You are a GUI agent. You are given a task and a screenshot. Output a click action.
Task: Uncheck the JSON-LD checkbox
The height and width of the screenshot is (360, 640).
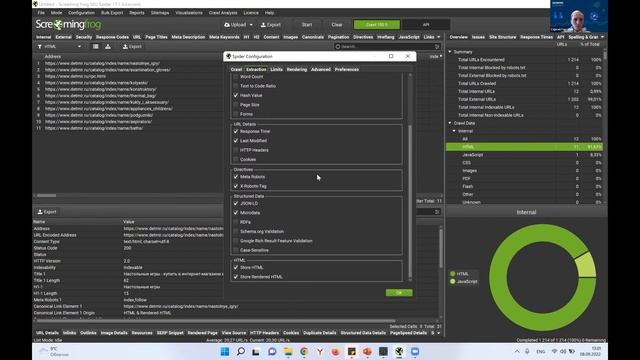click(x=236, y=203)
